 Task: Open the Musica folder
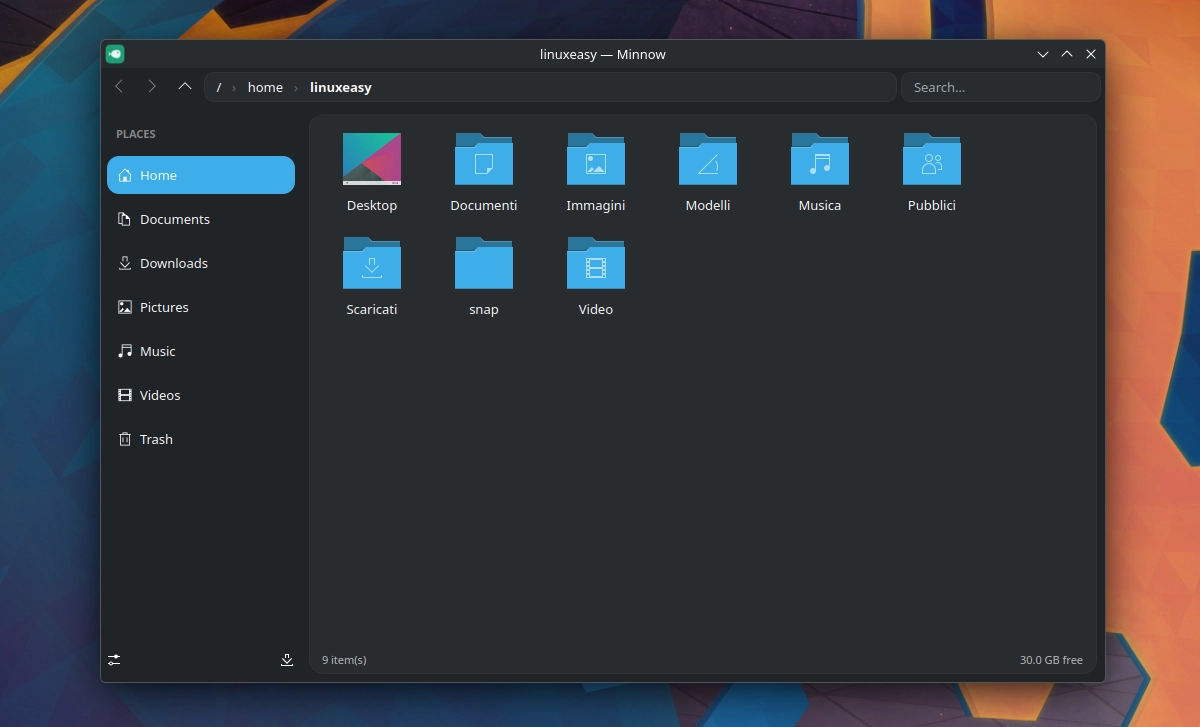pyautogui.click(x=820, y=172)
